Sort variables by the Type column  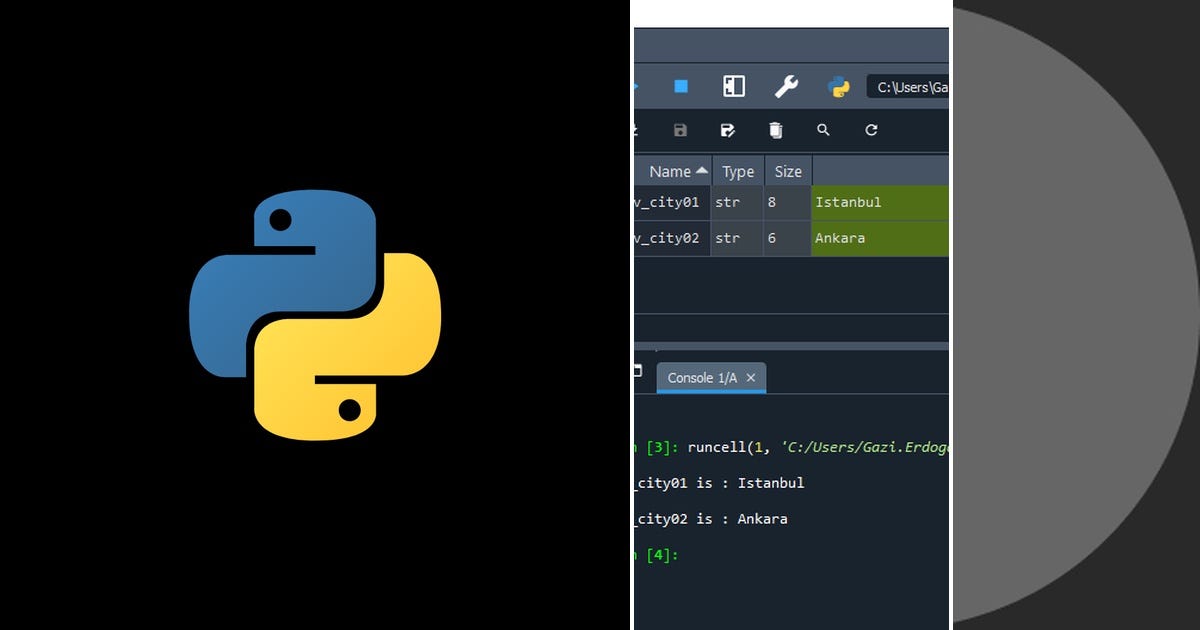click(x=738, y=171)
